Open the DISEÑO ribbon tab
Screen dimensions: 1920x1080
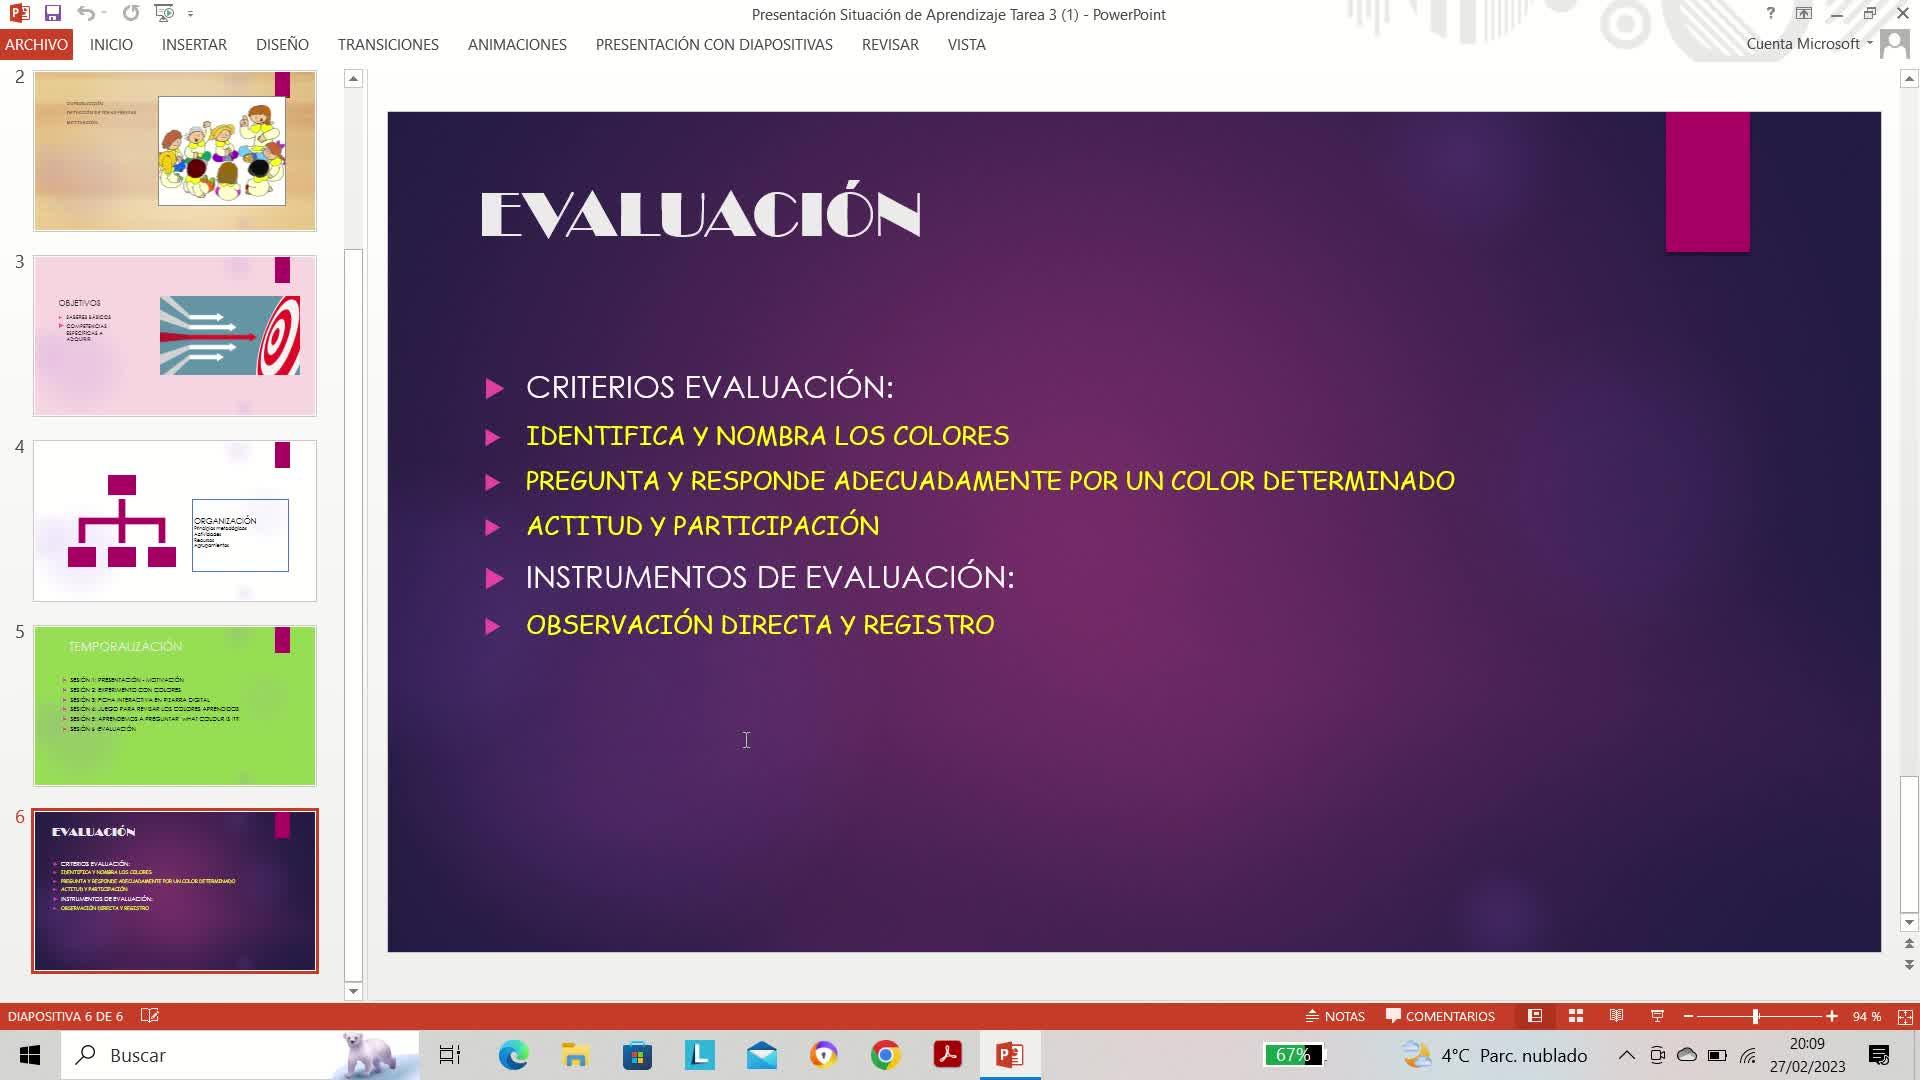pyautogui.click(x=282, y=45)
